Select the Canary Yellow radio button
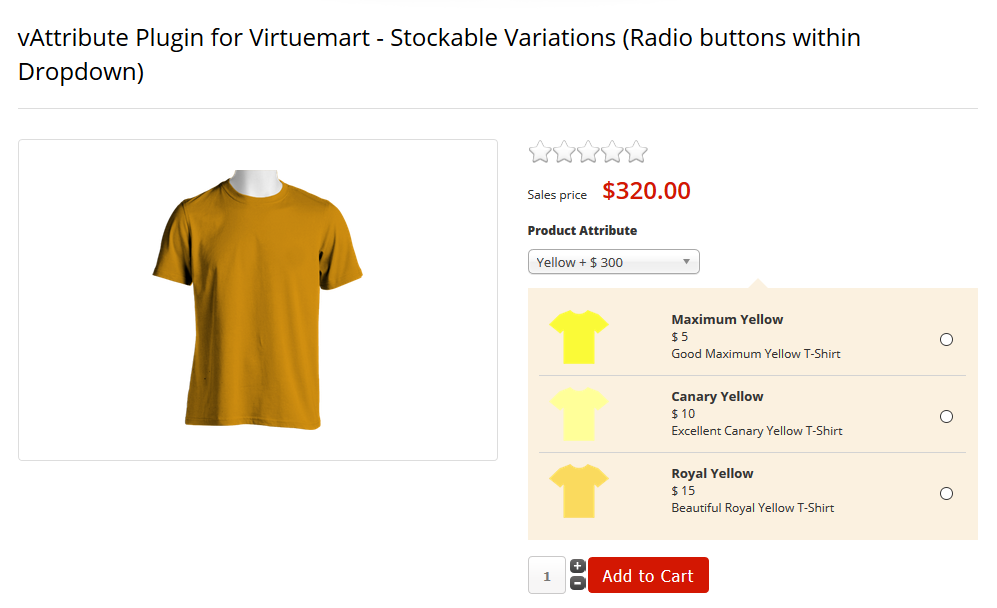This screenshot has height=608, width=997. (x=946, y=417)
